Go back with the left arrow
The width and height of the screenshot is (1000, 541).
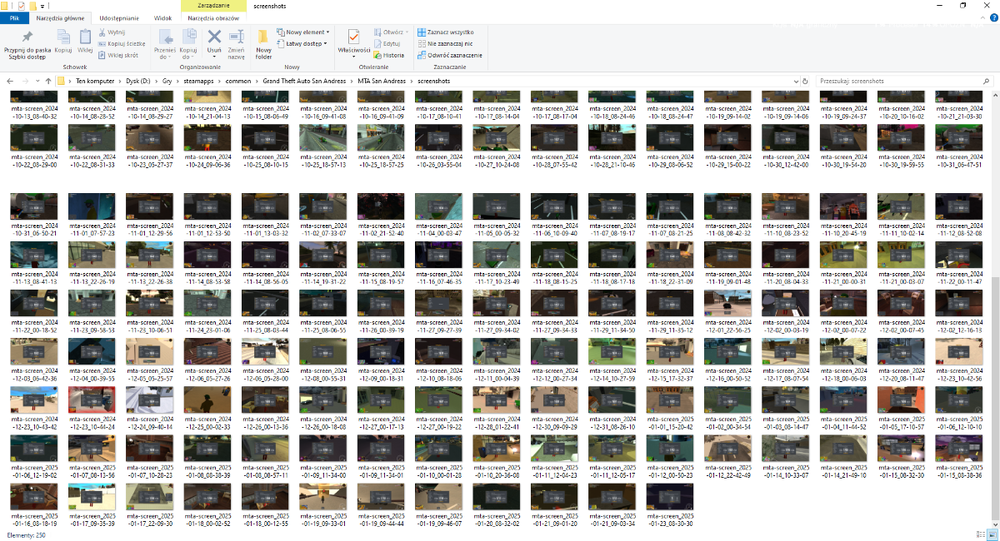coord(10,81)
